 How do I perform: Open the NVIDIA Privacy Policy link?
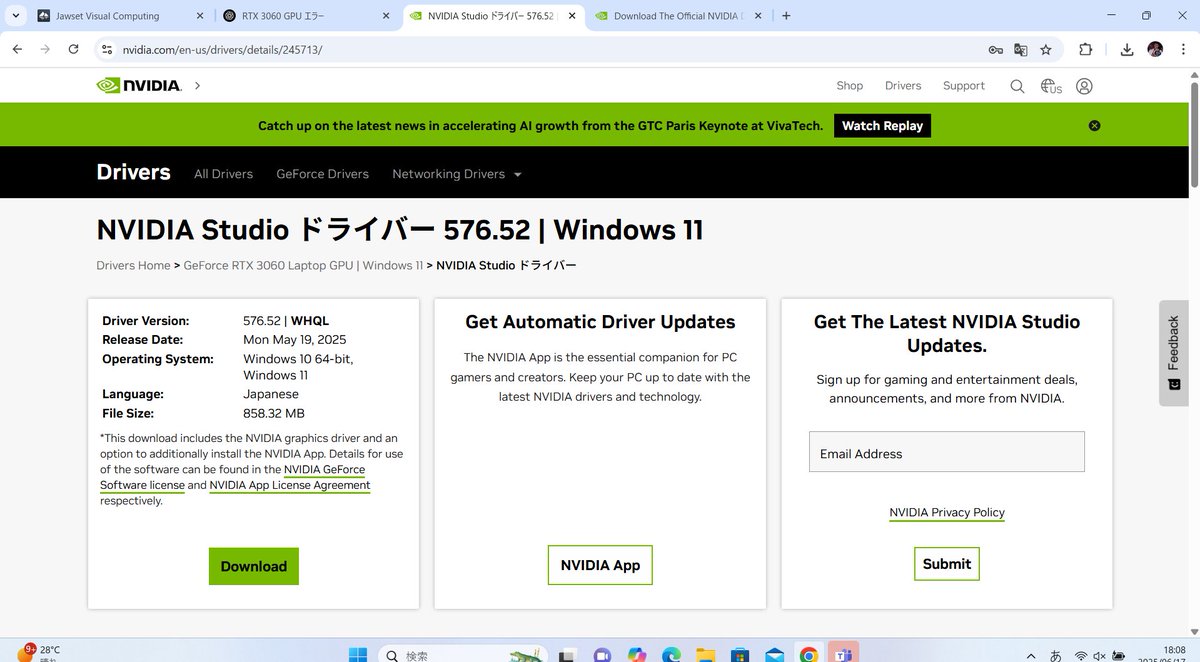pos(947,512)
